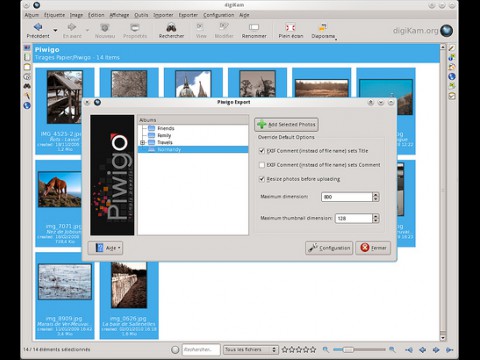This screenshot has height=360, width=480.
Task: Select the Travels album
Action: point(165,142)
